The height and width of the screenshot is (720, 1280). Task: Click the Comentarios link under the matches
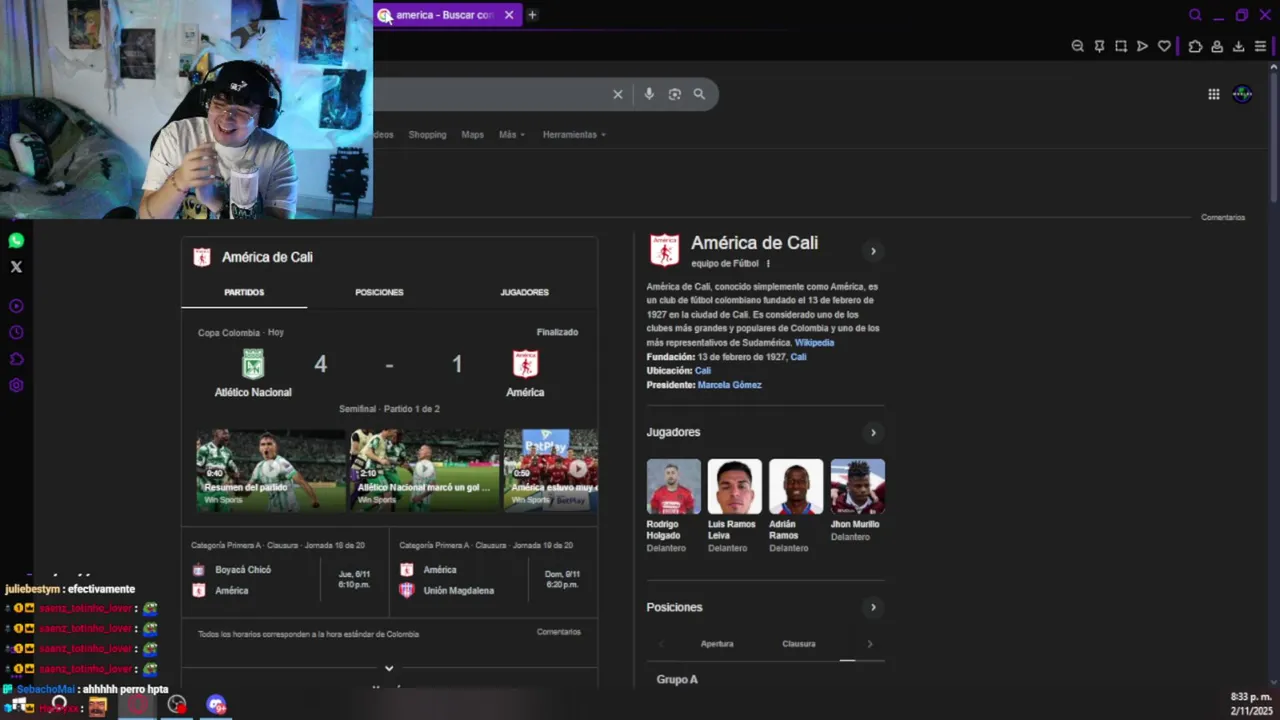coord(558,632)
